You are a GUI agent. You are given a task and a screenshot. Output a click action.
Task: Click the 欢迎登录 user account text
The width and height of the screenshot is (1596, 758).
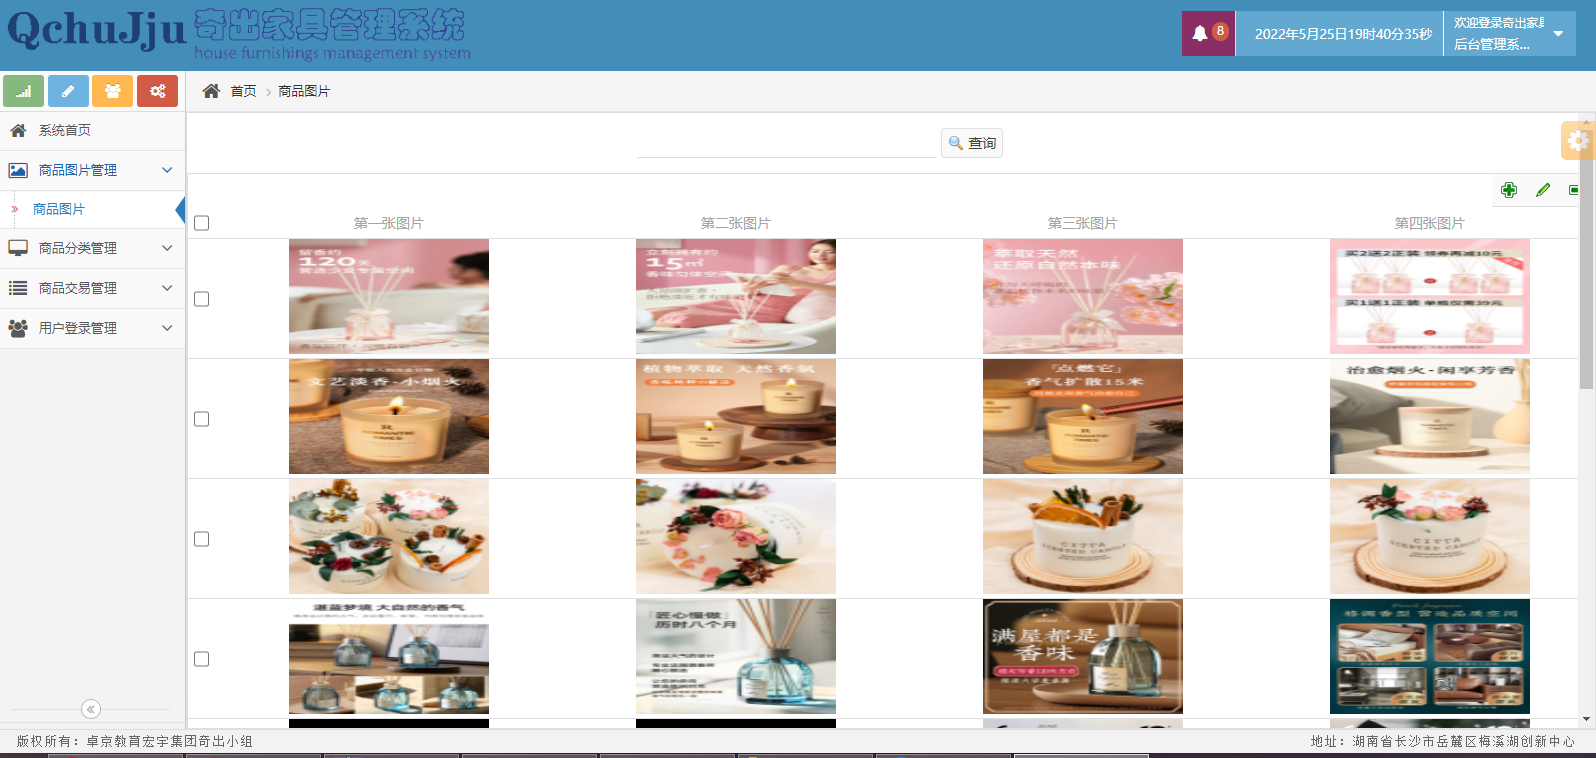[1498, 33]
